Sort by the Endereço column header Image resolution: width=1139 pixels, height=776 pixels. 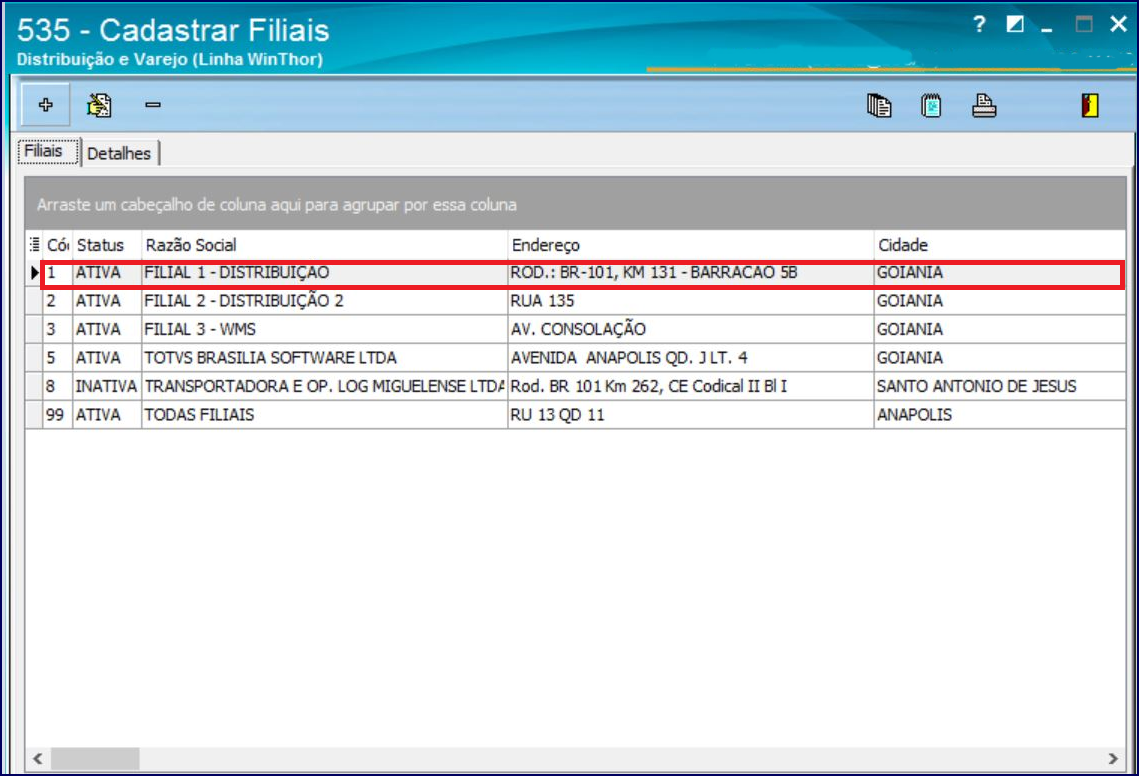(690, 245)
